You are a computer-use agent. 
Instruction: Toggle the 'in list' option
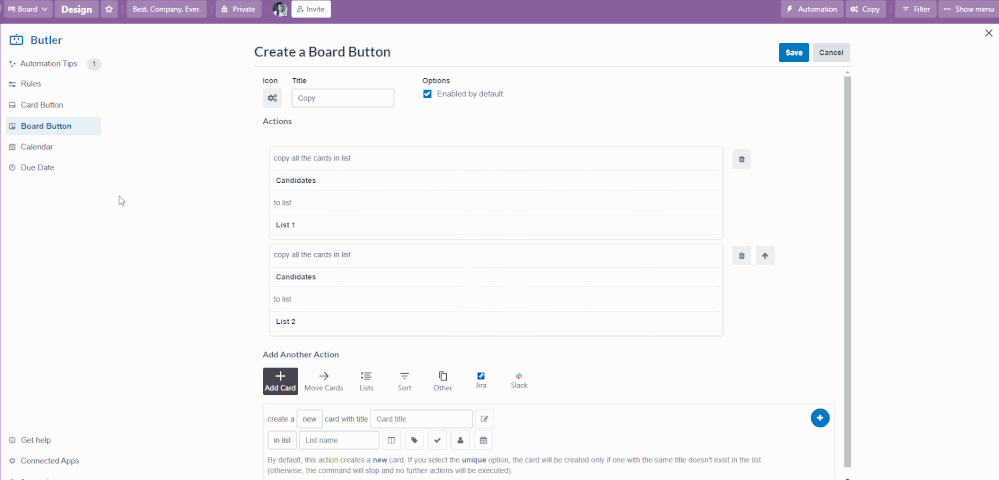point(282,440)
